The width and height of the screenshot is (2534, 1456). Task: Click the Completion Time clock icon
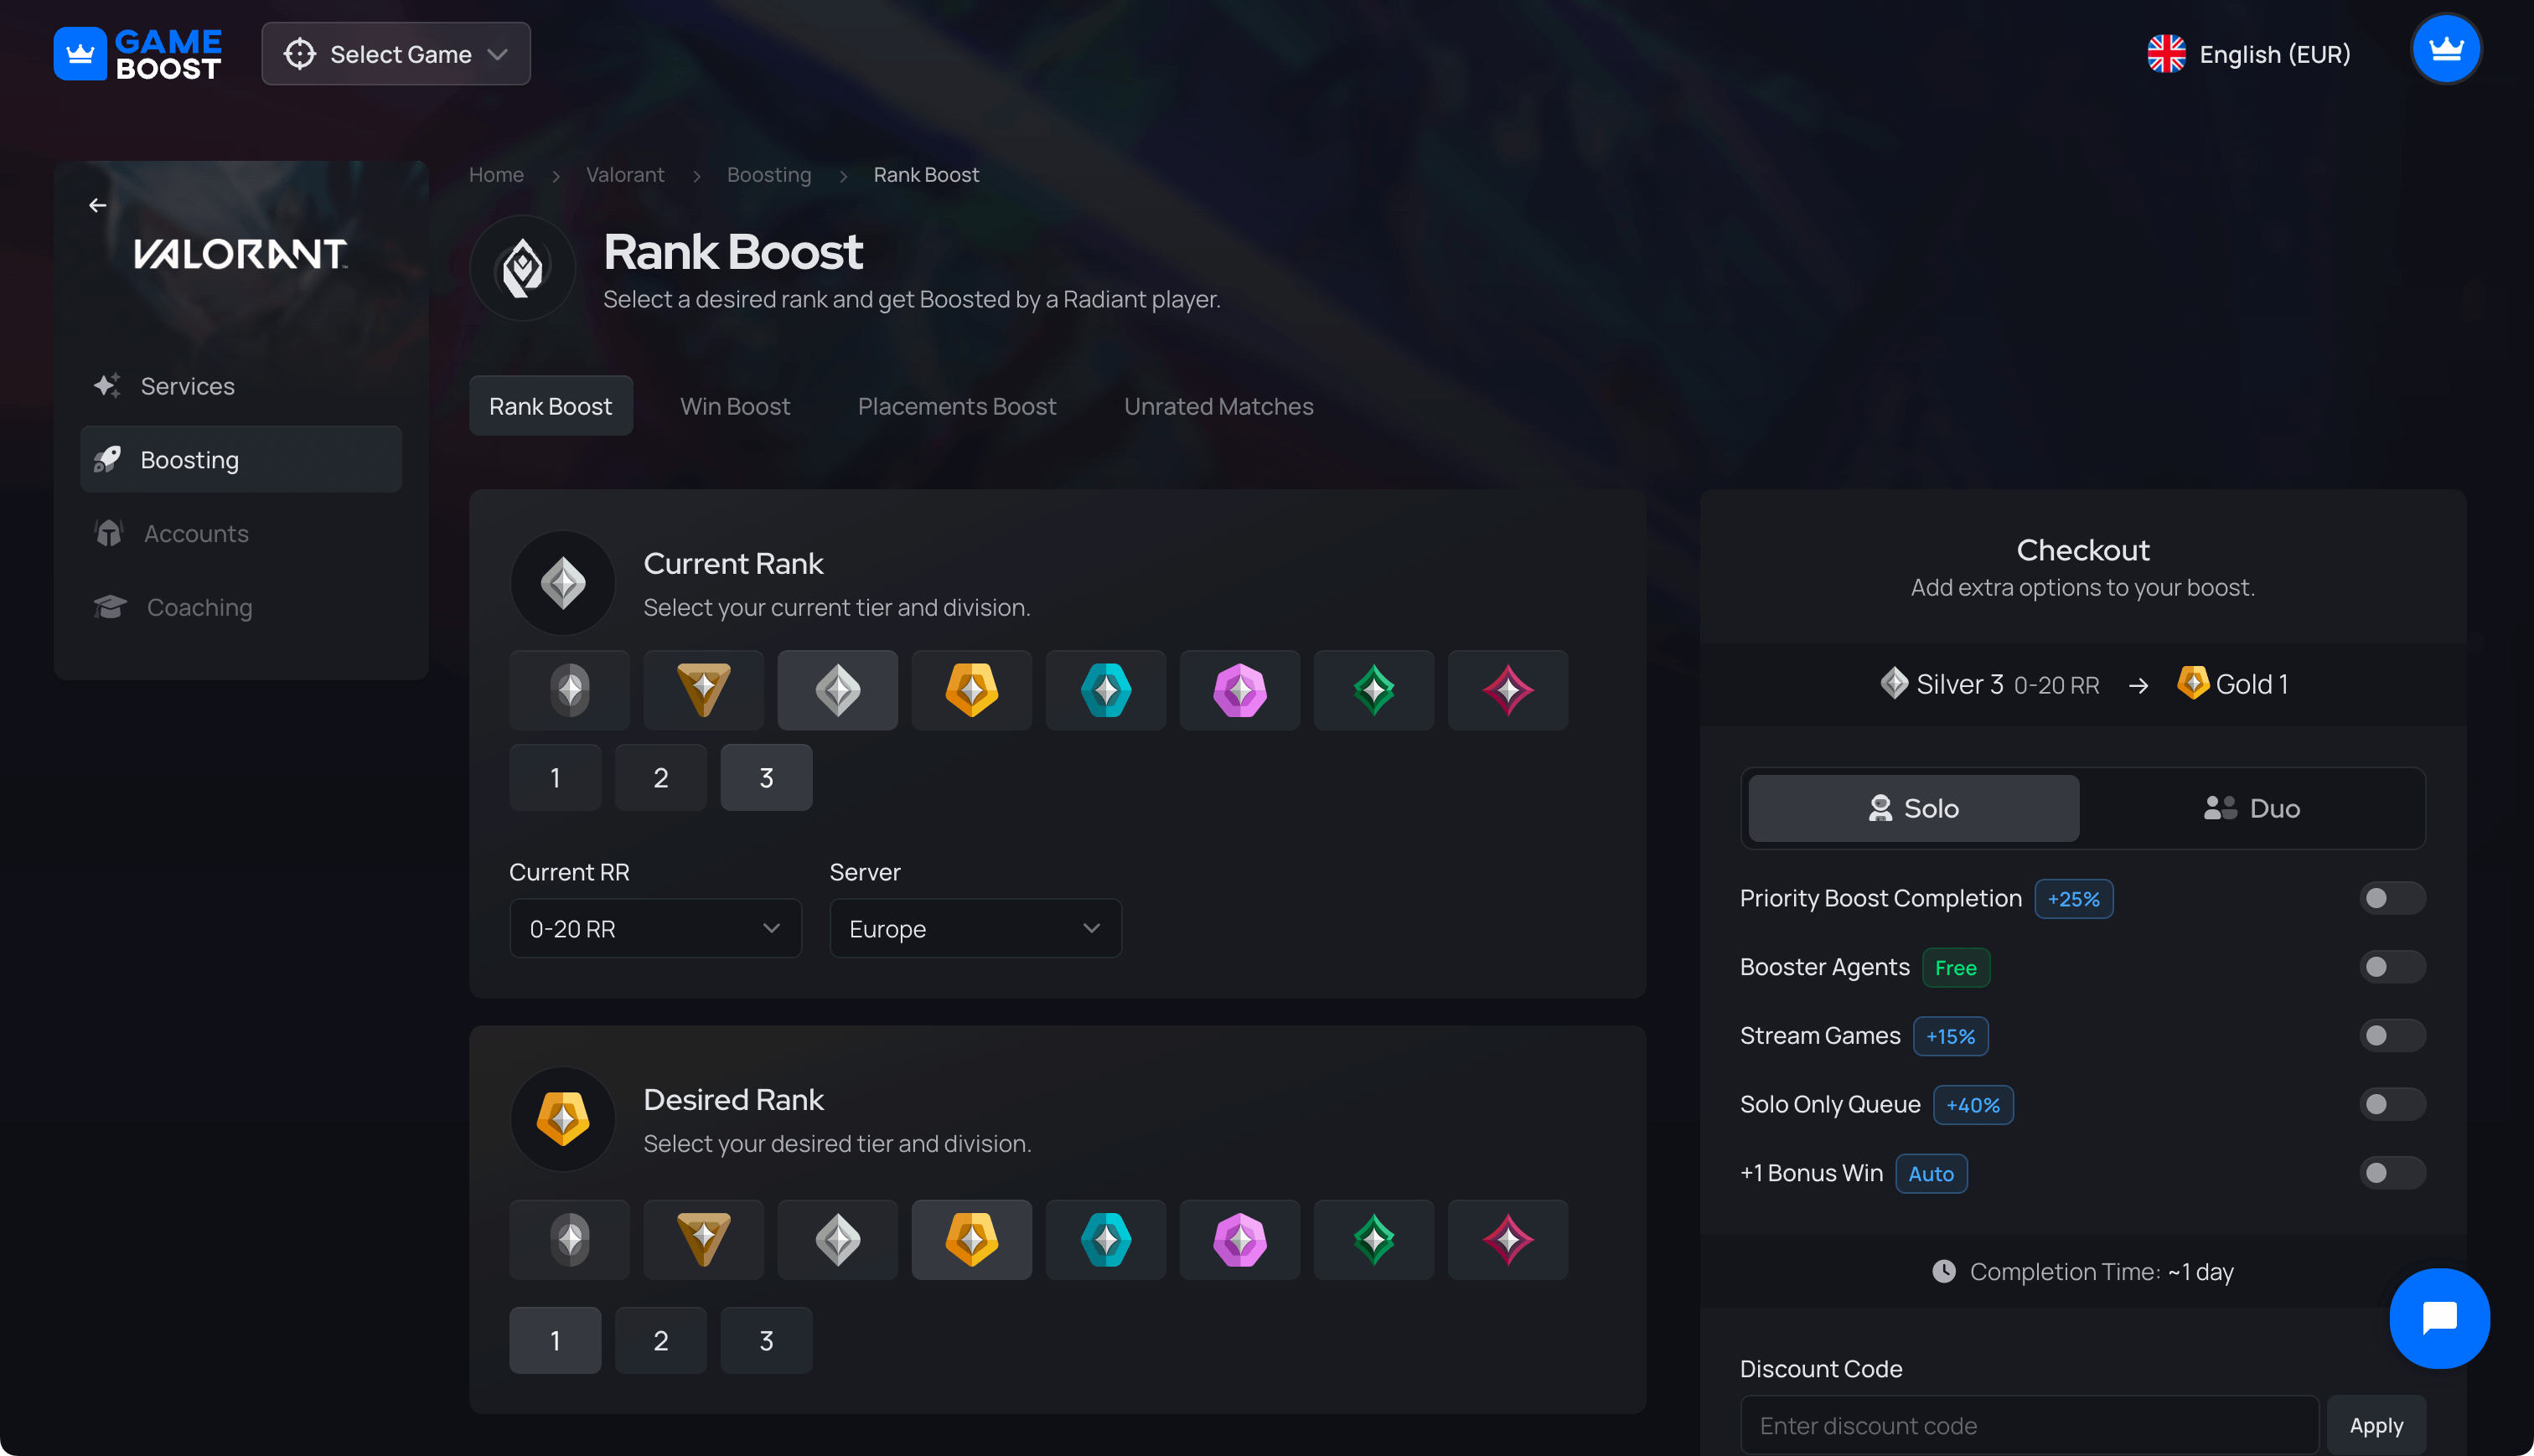(1943, 1271)
